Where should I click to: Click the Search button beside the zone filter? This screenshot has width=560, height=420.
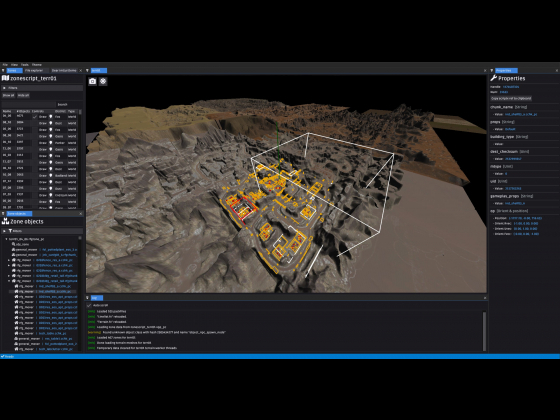click(x=62, y=105)
